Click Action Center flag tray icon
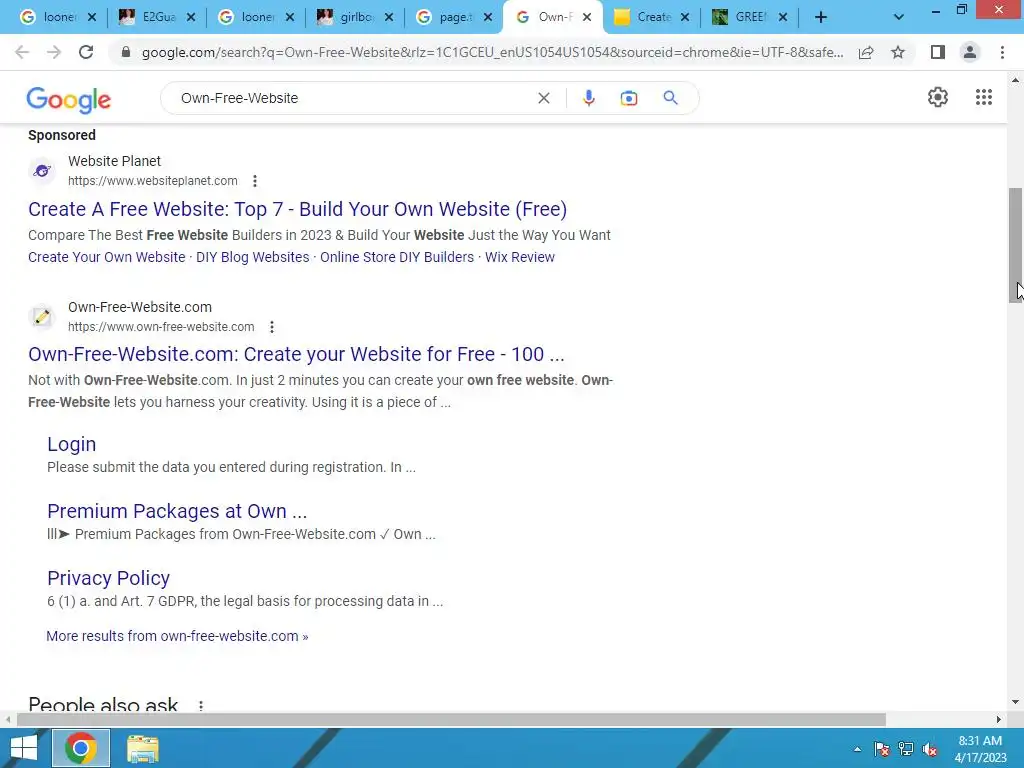Screen dimensions: 1024x768 coord(882,749)
